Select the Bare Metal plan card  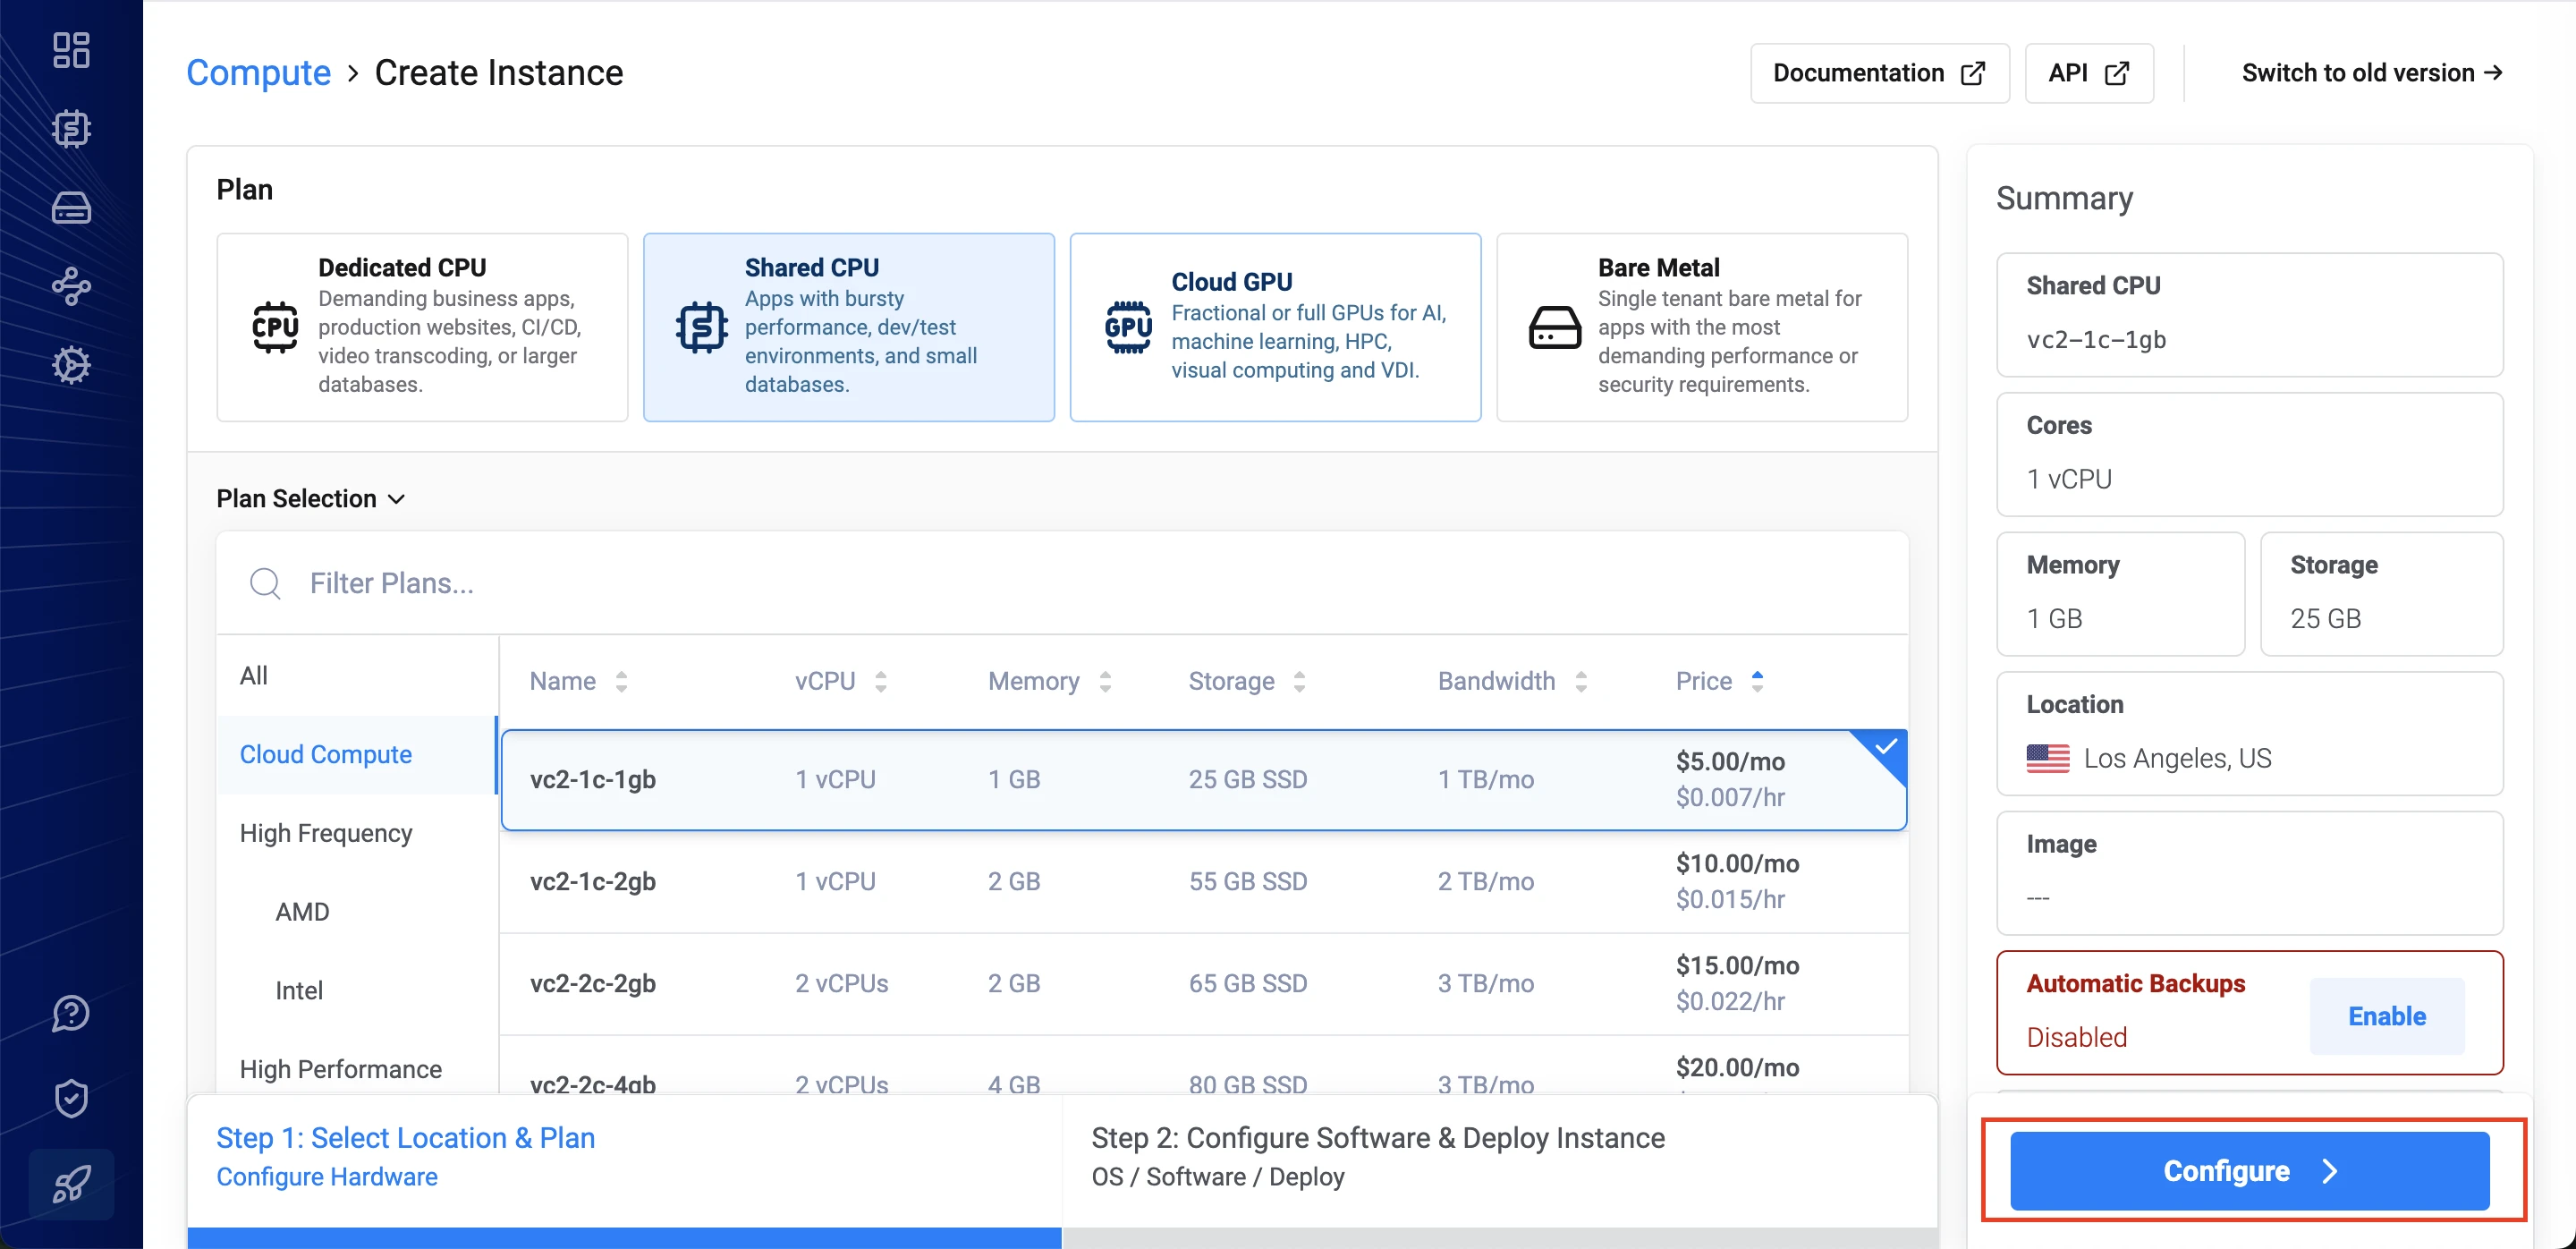(x=1702, y=327)
